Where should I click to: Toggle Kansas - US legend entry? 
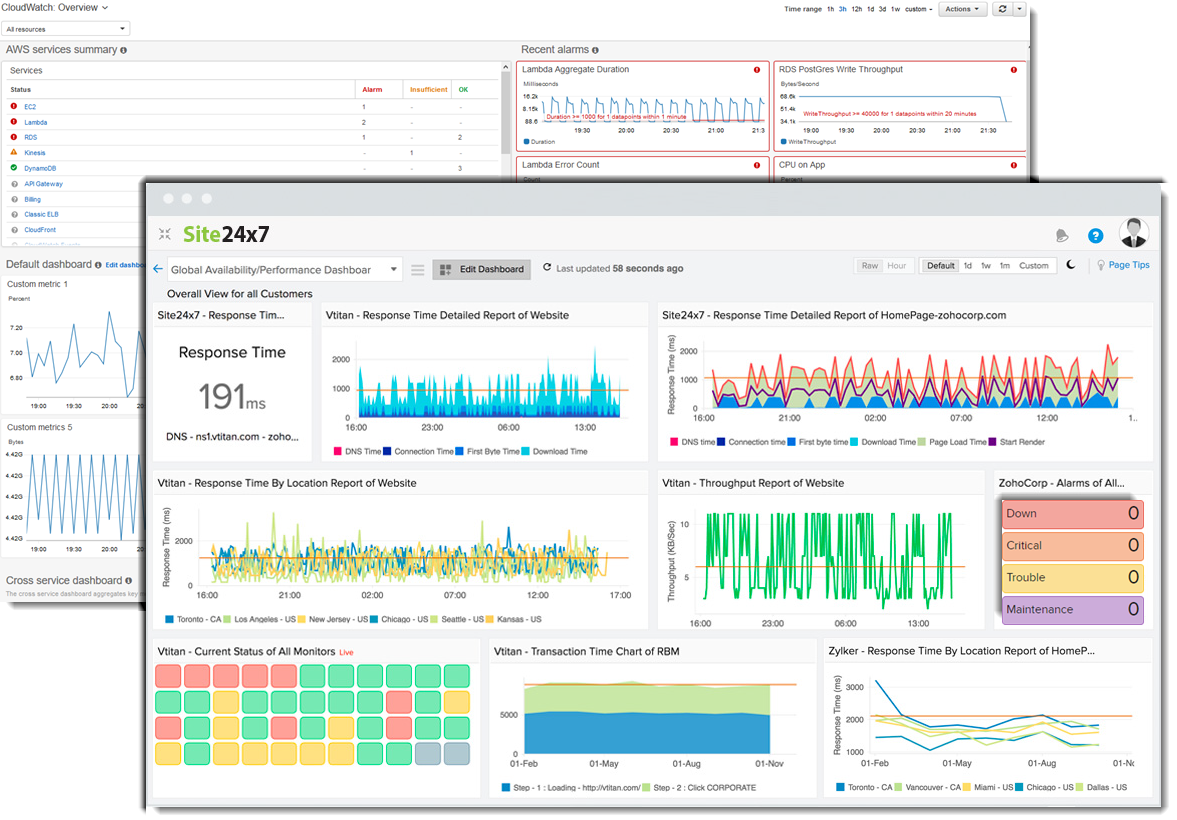tap(513, 620)
